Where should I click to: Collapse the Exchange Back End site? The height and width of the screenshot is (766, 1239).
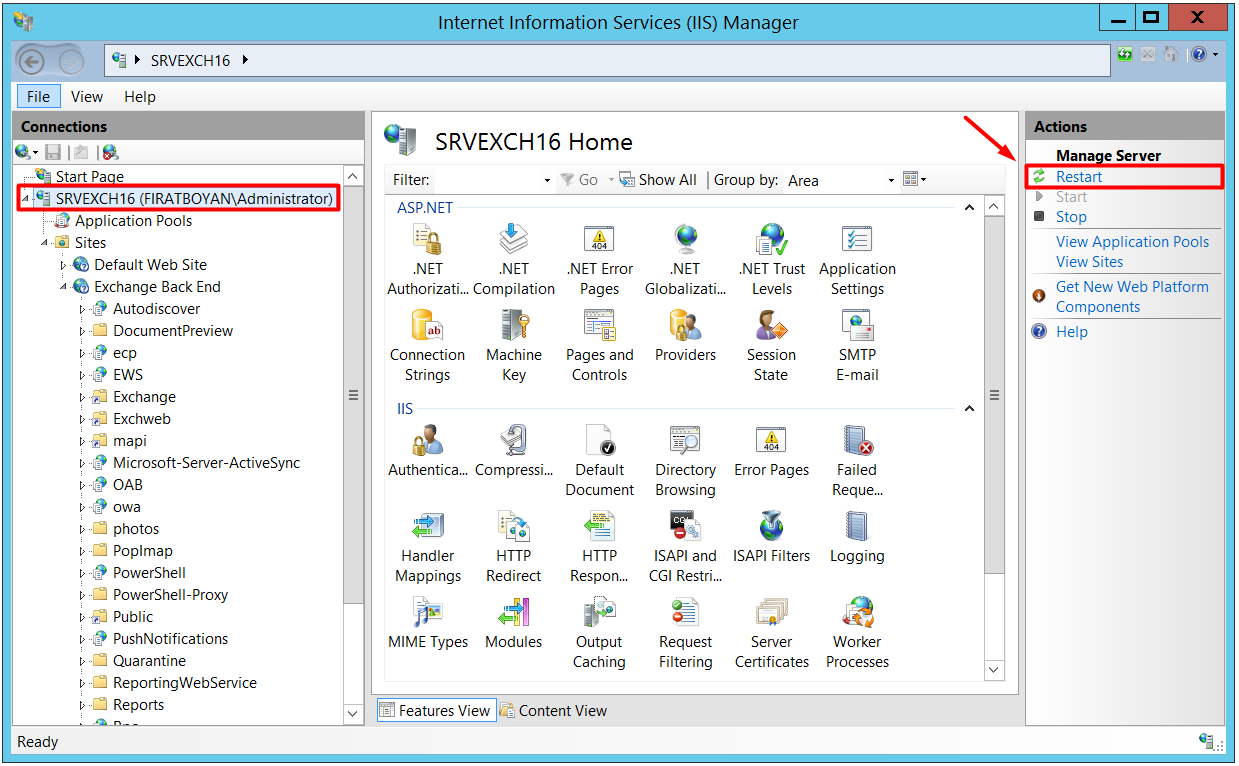click(64, 287)
